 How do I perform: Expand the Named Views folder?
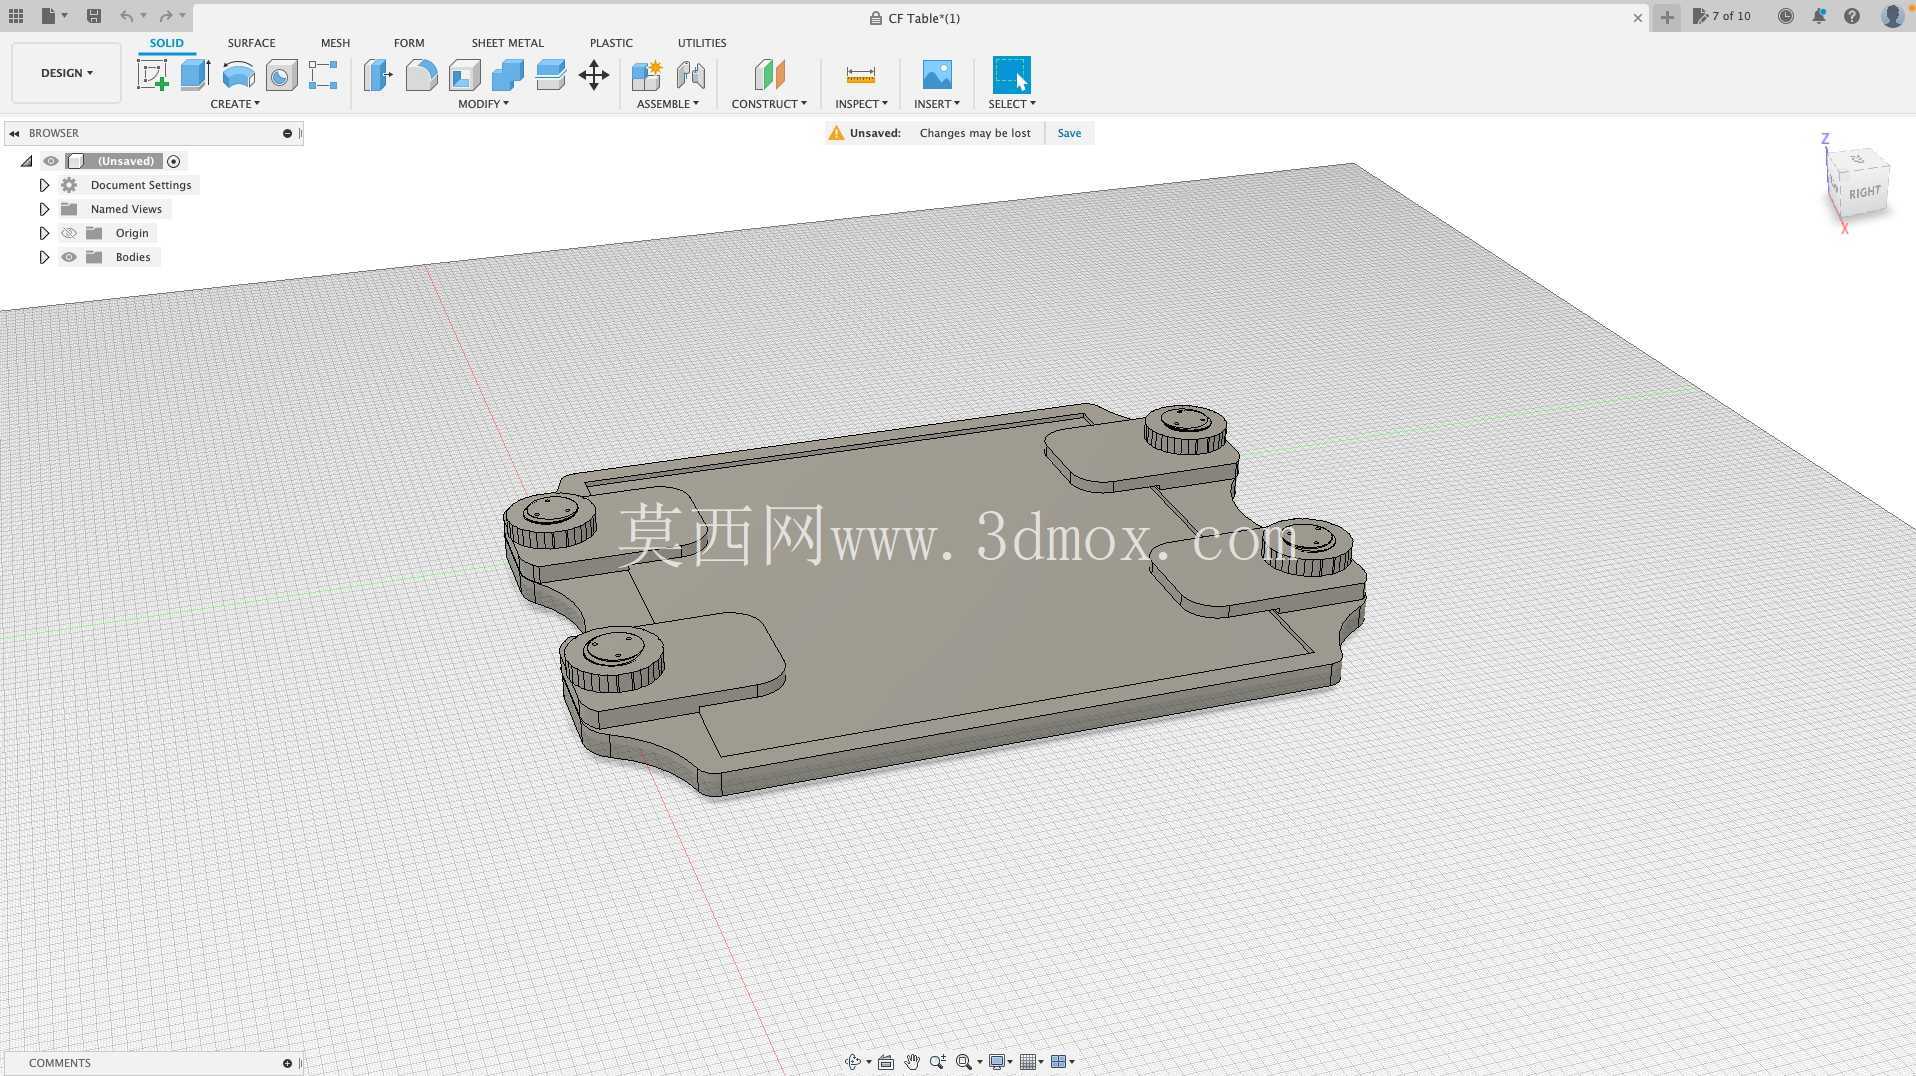[x=44, y=209]
